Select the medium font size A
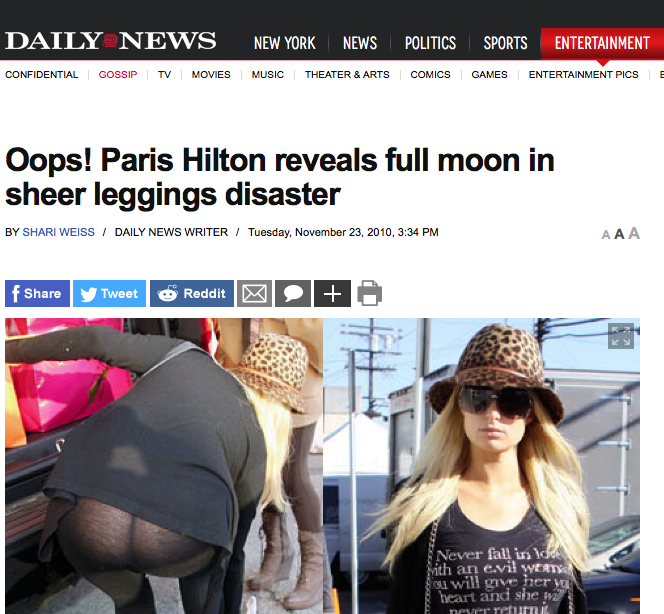This screenshot has height=614, width=664. 619,234
